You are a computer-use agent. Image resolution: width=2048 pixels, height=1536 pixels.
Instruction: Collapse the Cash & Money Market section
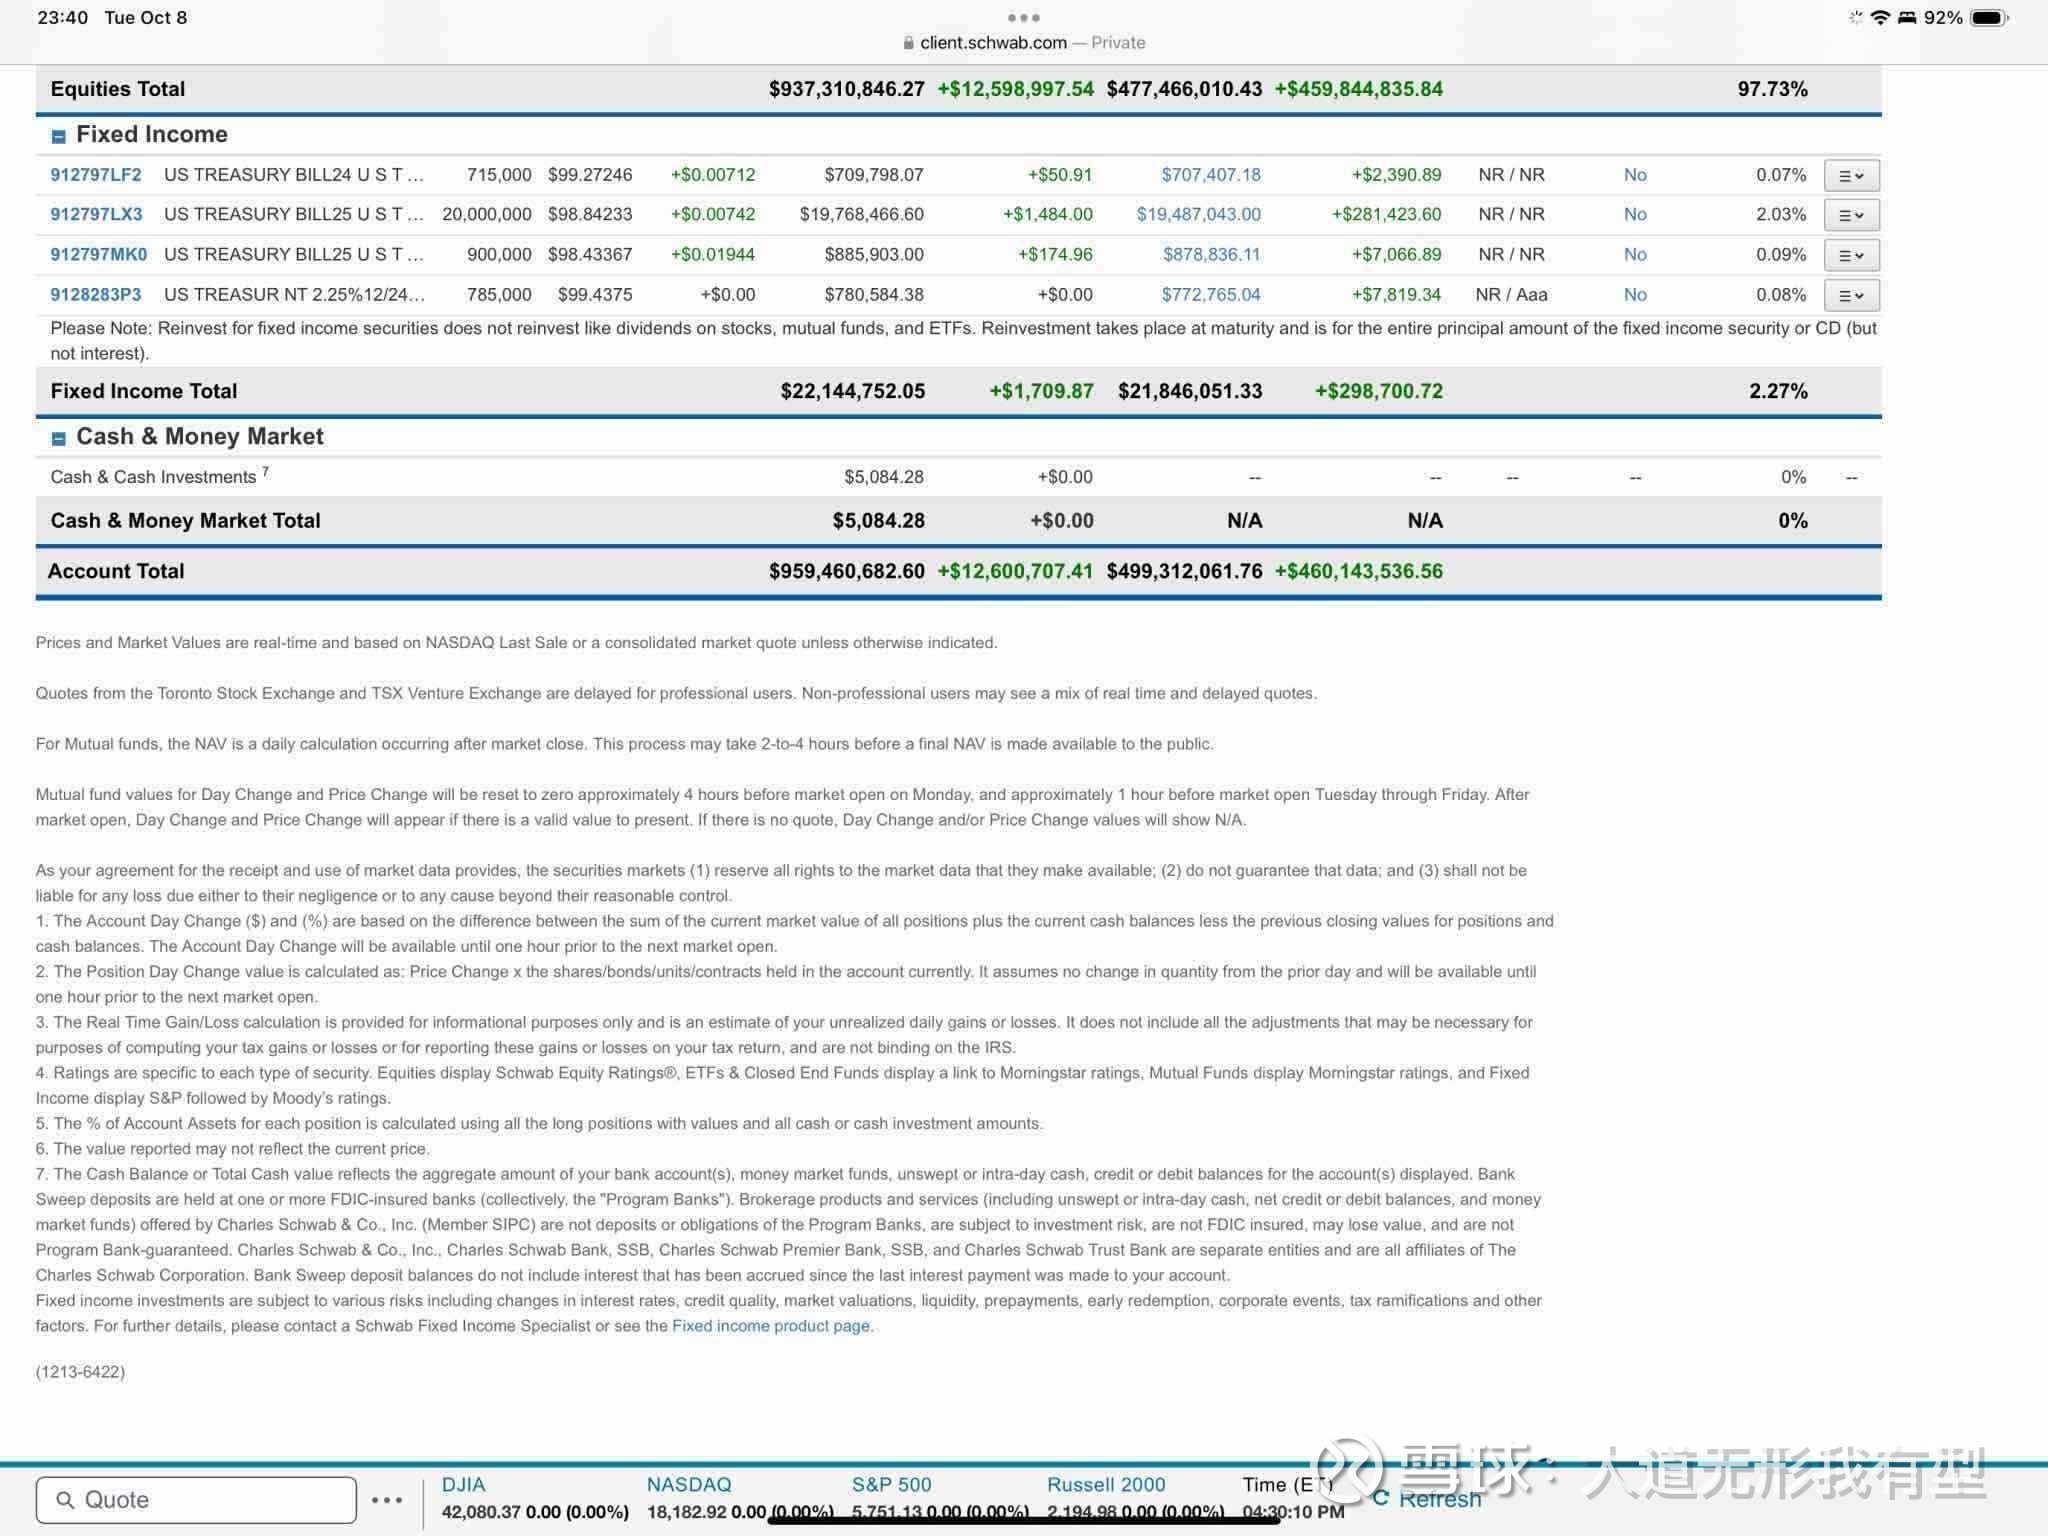click(58, 438)
